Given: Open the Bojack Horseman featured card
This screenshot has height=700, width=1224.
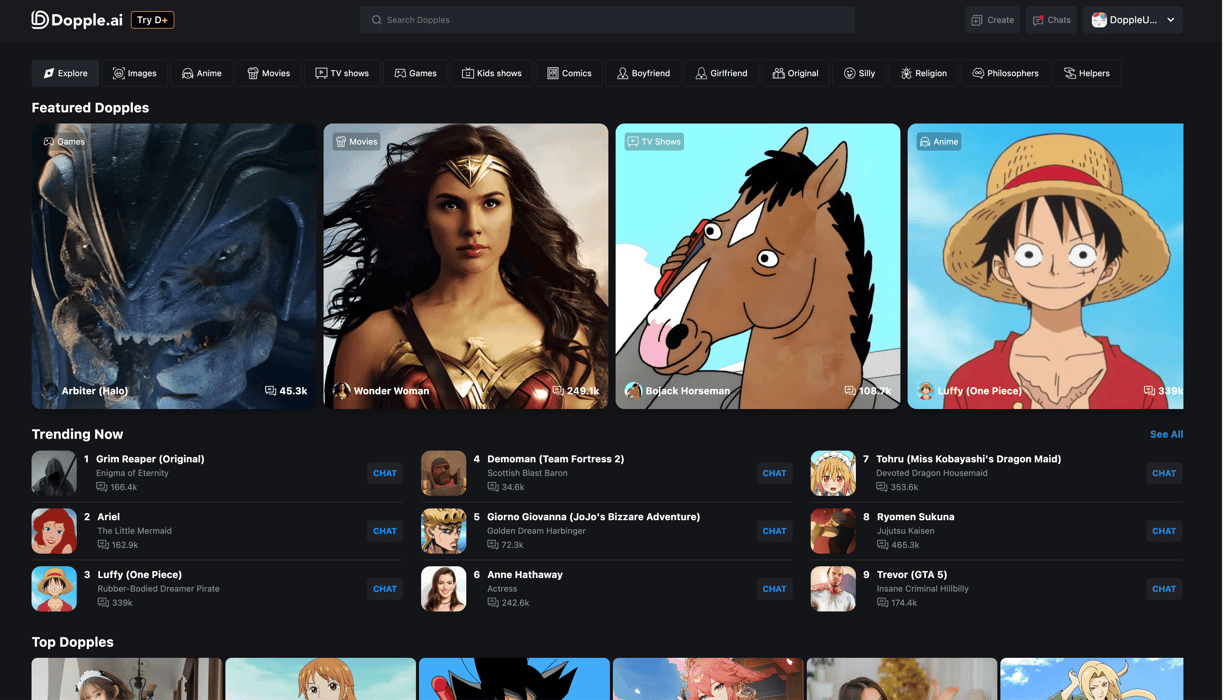Looking at the screenshot, I should [758, 266].
